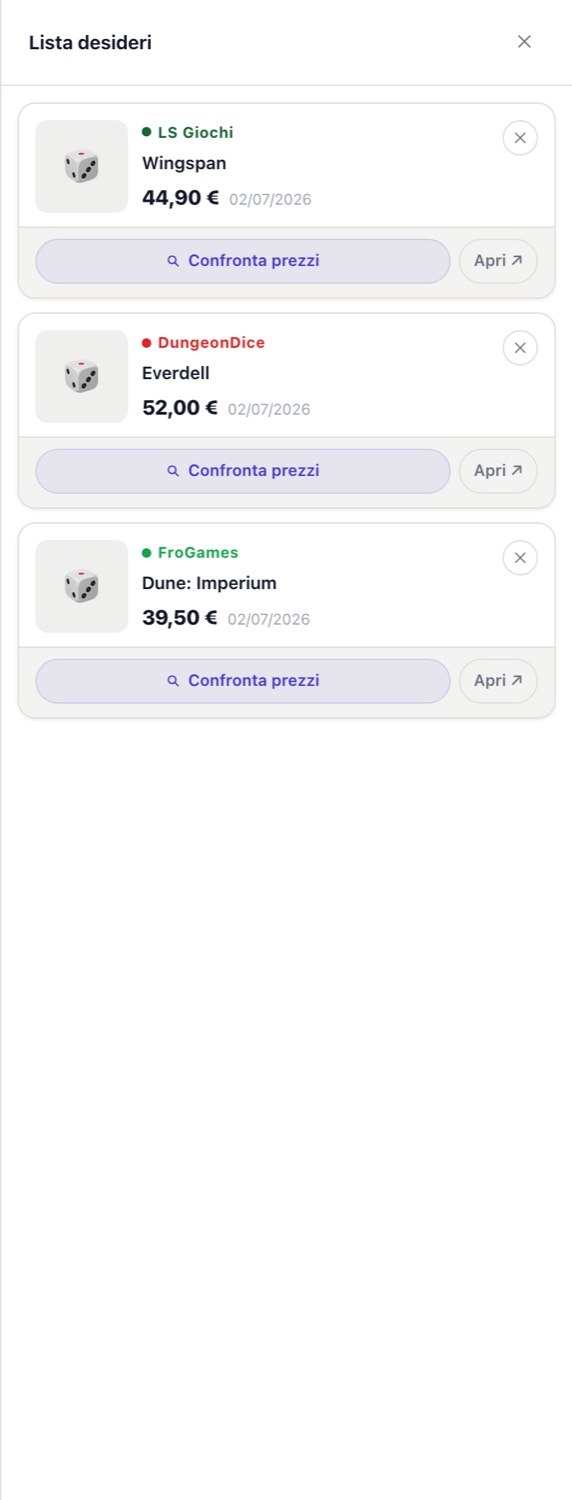Compare prices for Dune: Imperium
572x1500 pixels.
(243, 681)
